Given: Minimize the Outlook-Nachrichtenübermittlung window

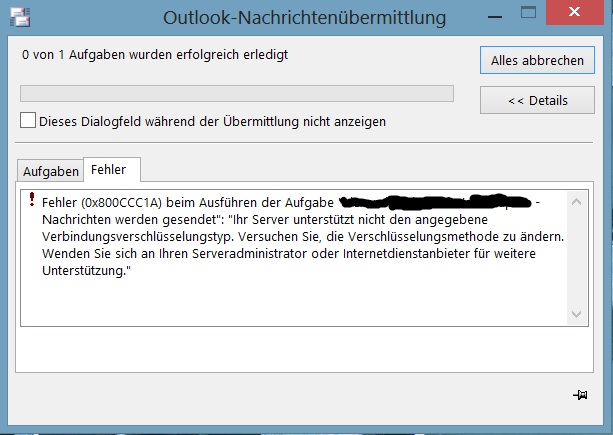Looking at the screenshot, I should click(x=495, y=17).
